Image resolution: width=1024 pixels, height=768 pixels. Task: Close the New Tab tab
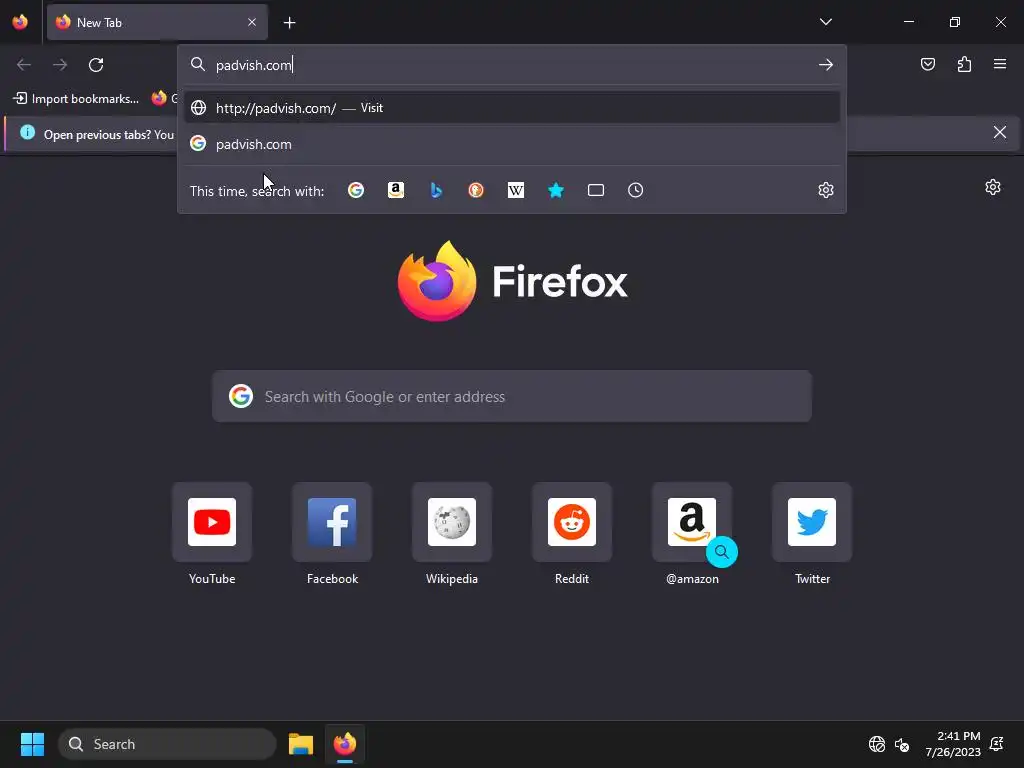pyautogui.click(x=252, y=22)
